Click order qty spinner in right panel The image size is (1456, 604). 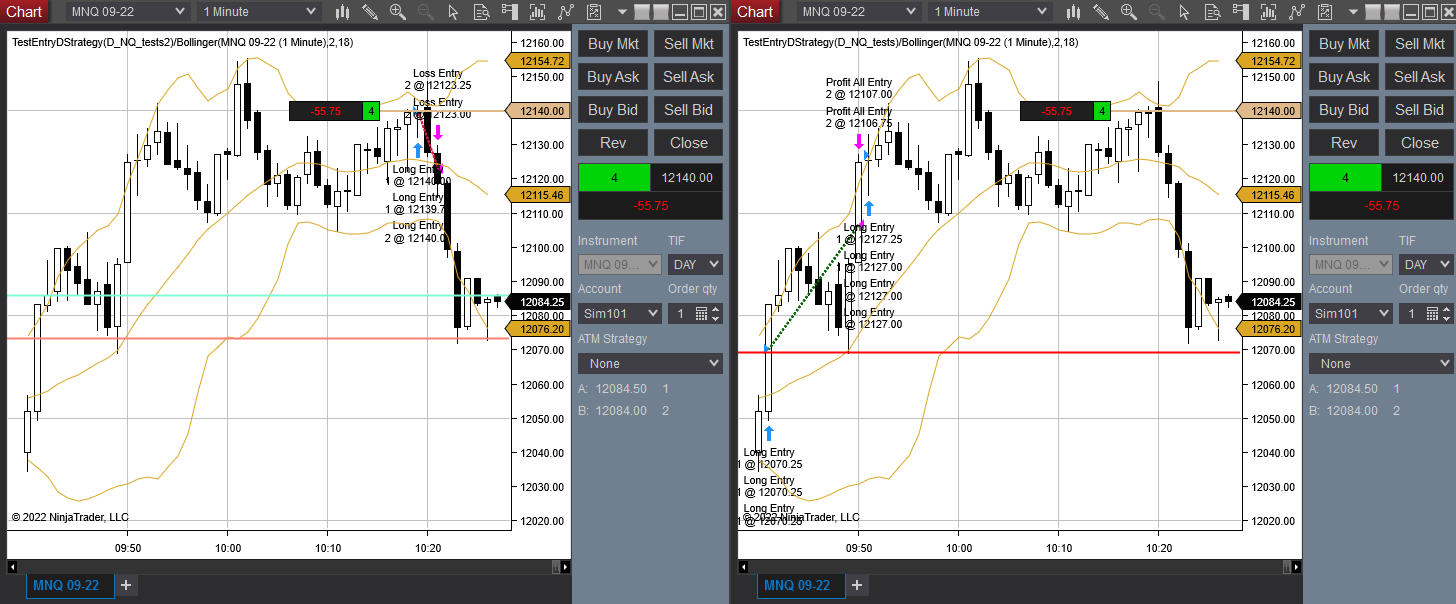tap(1447, 314)
